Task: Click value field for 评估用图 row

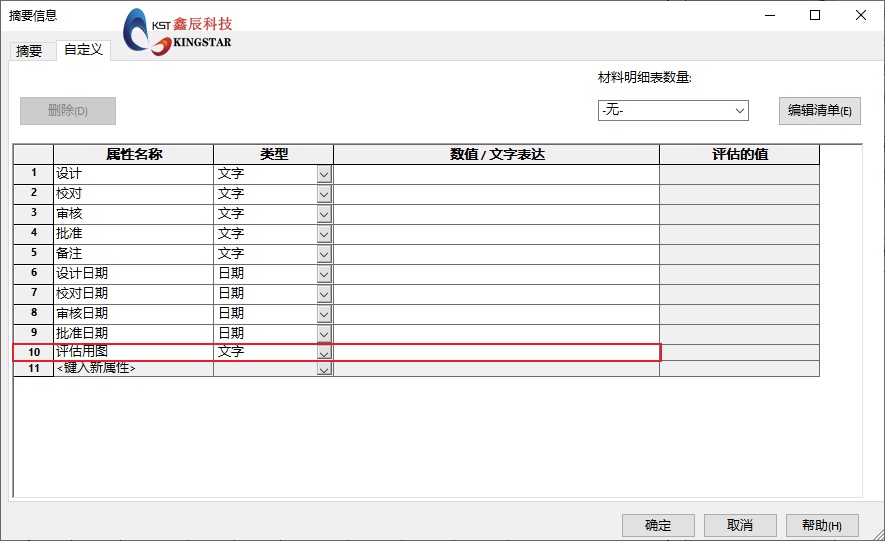Action: (496, 352)
